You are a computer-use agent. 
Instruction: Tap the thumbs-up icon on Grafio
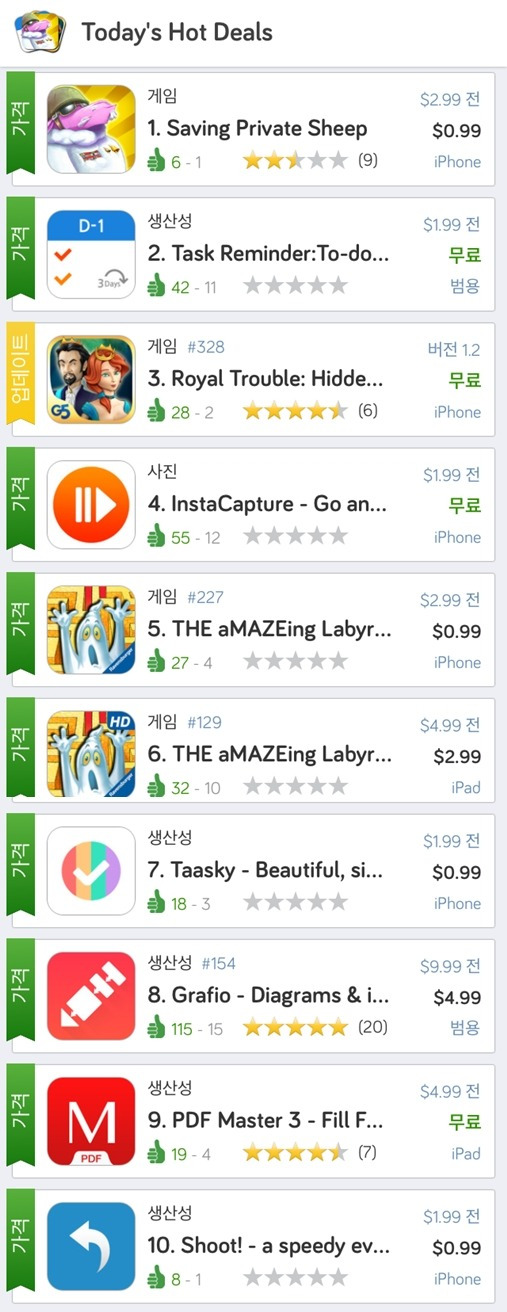pos(155,1028)
